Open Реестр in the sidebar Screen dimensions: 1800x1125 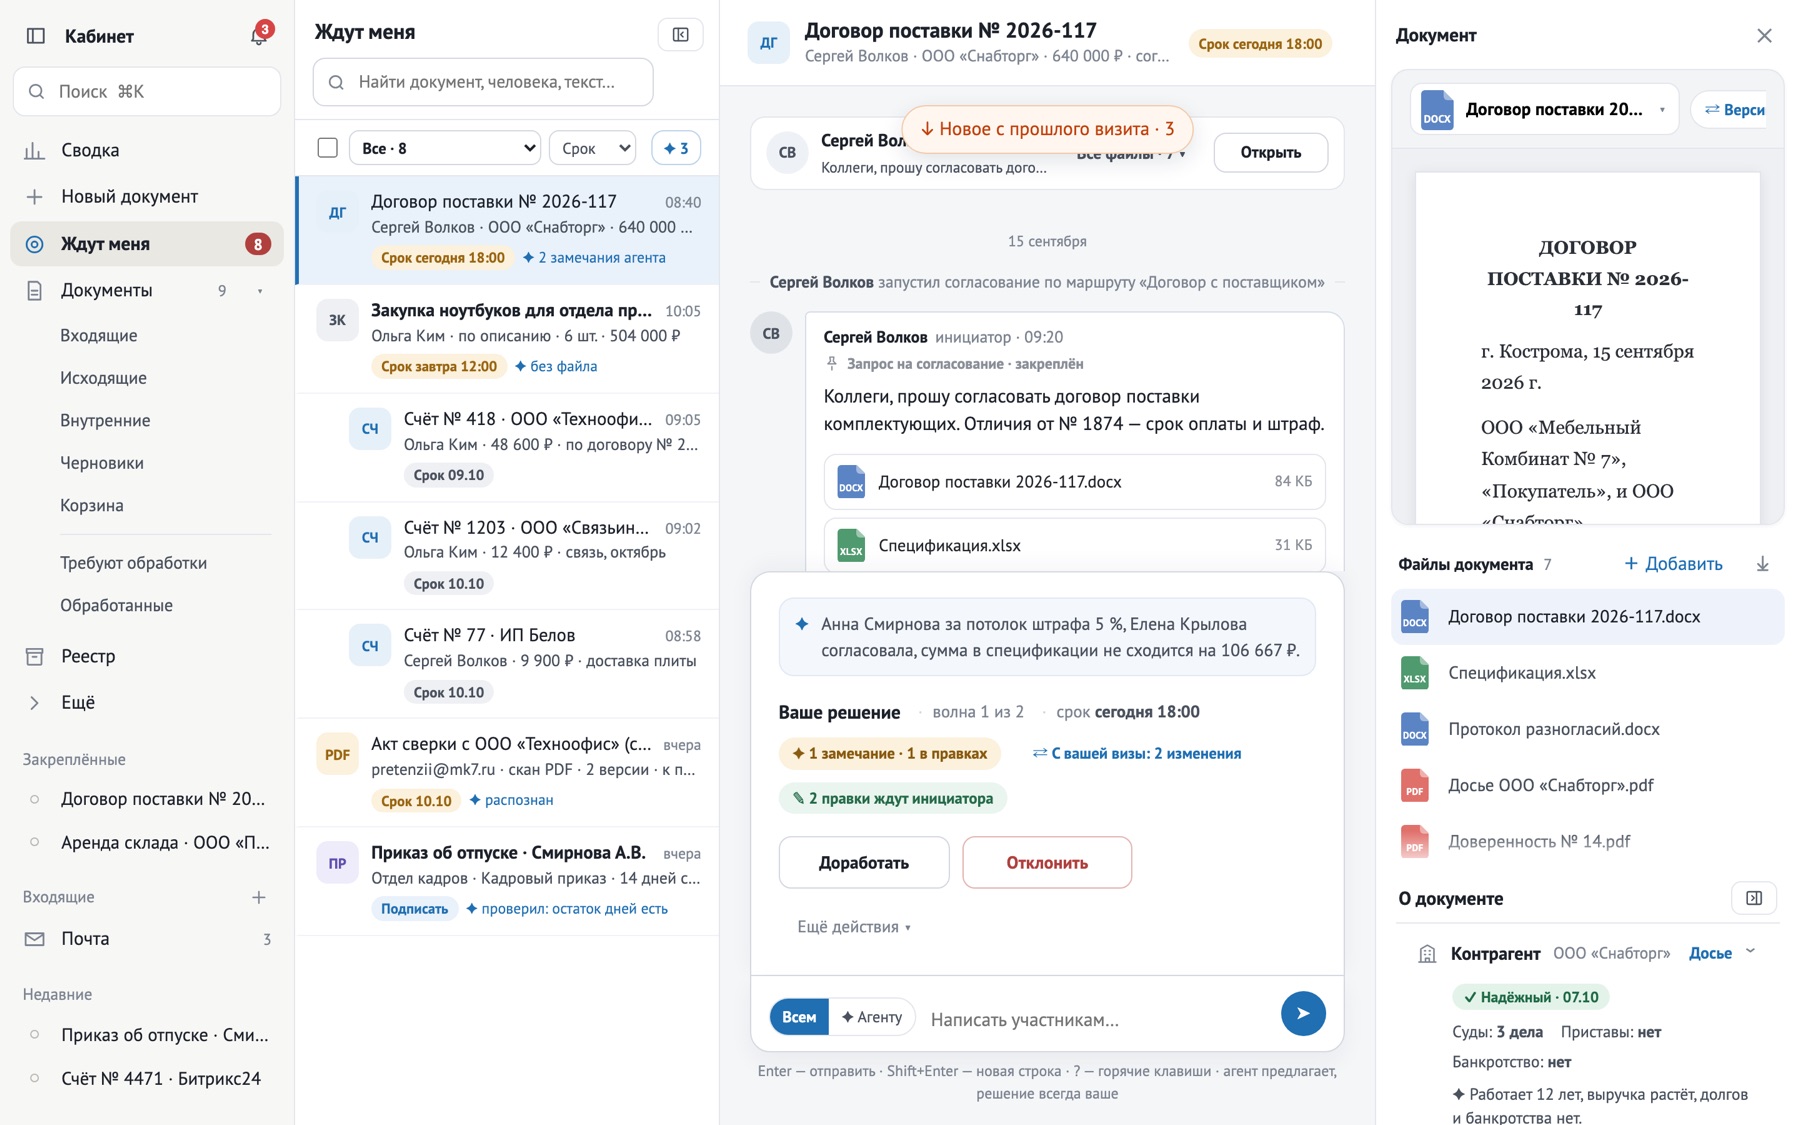tap(147, 656)
